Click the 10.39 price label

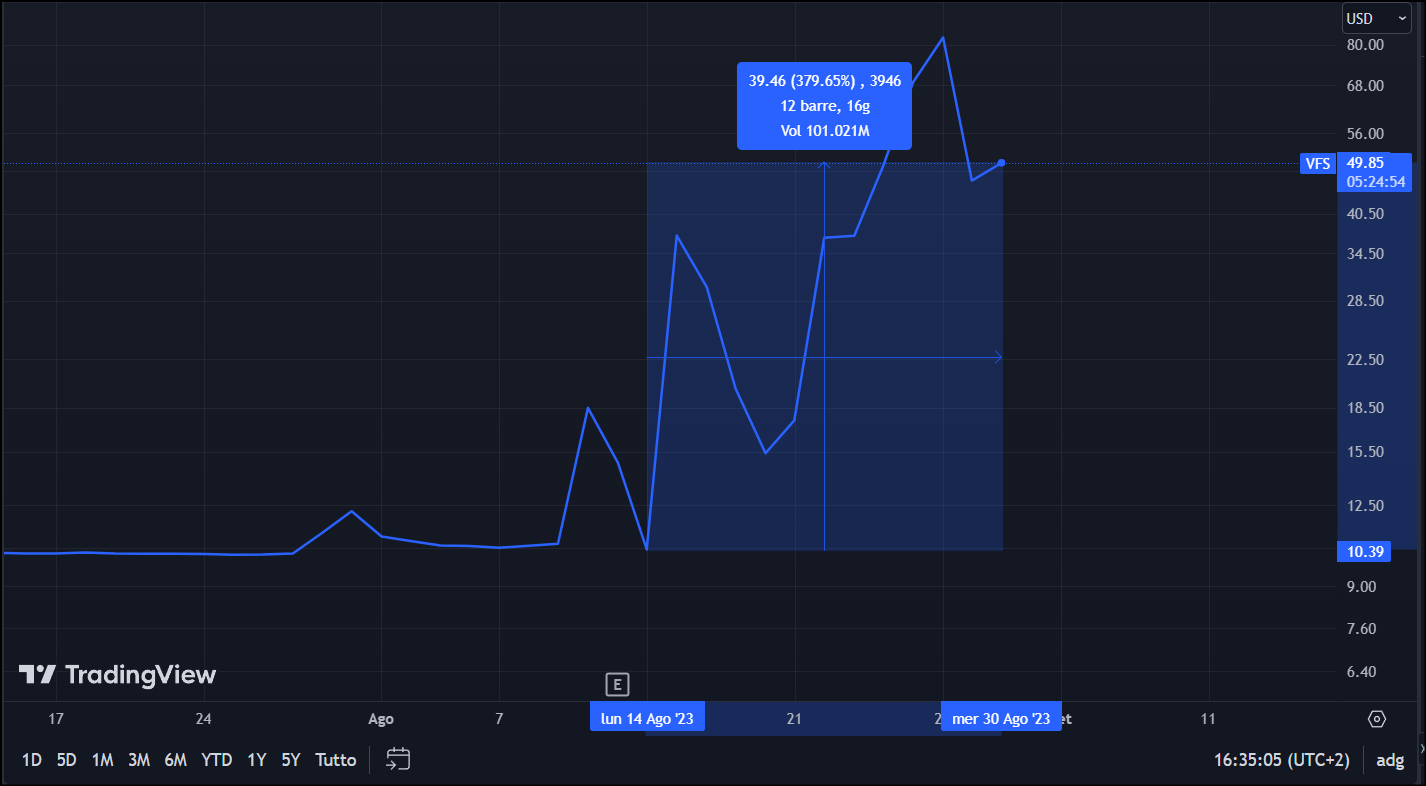[1364, 552]
